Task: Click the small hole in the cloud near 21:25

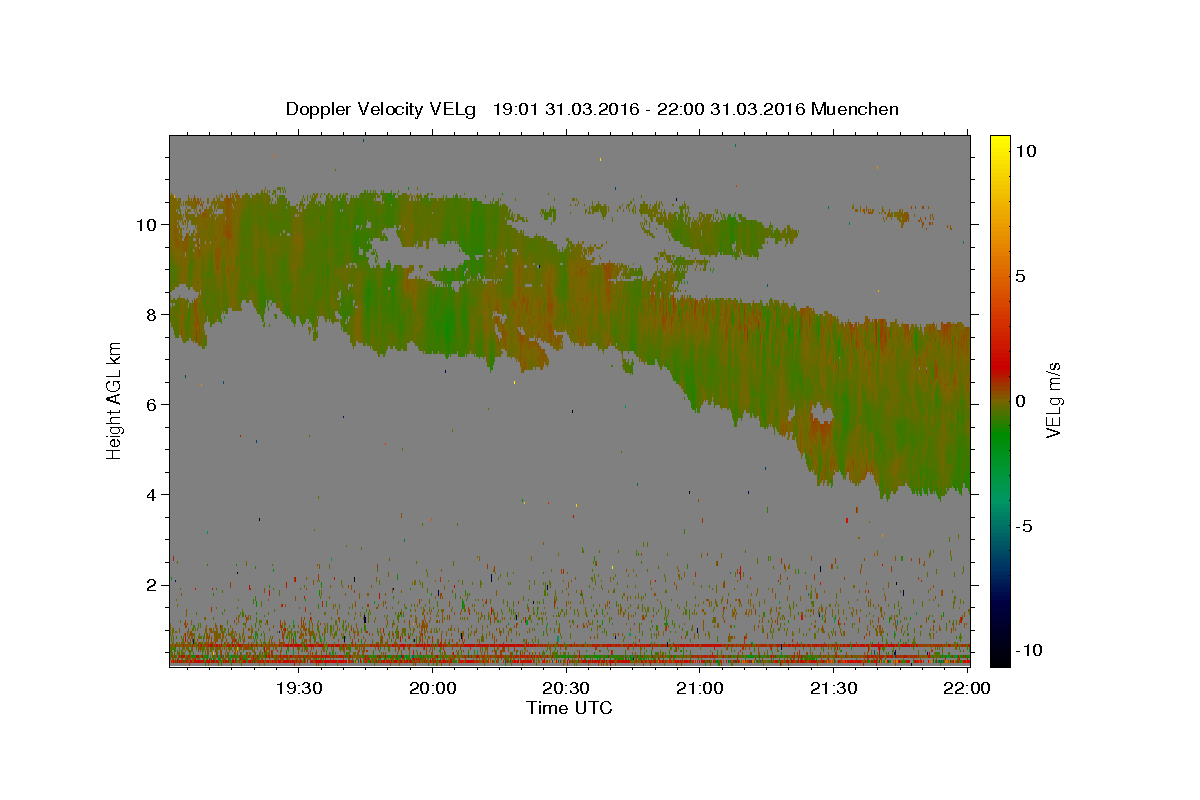Action: (821, 413)
